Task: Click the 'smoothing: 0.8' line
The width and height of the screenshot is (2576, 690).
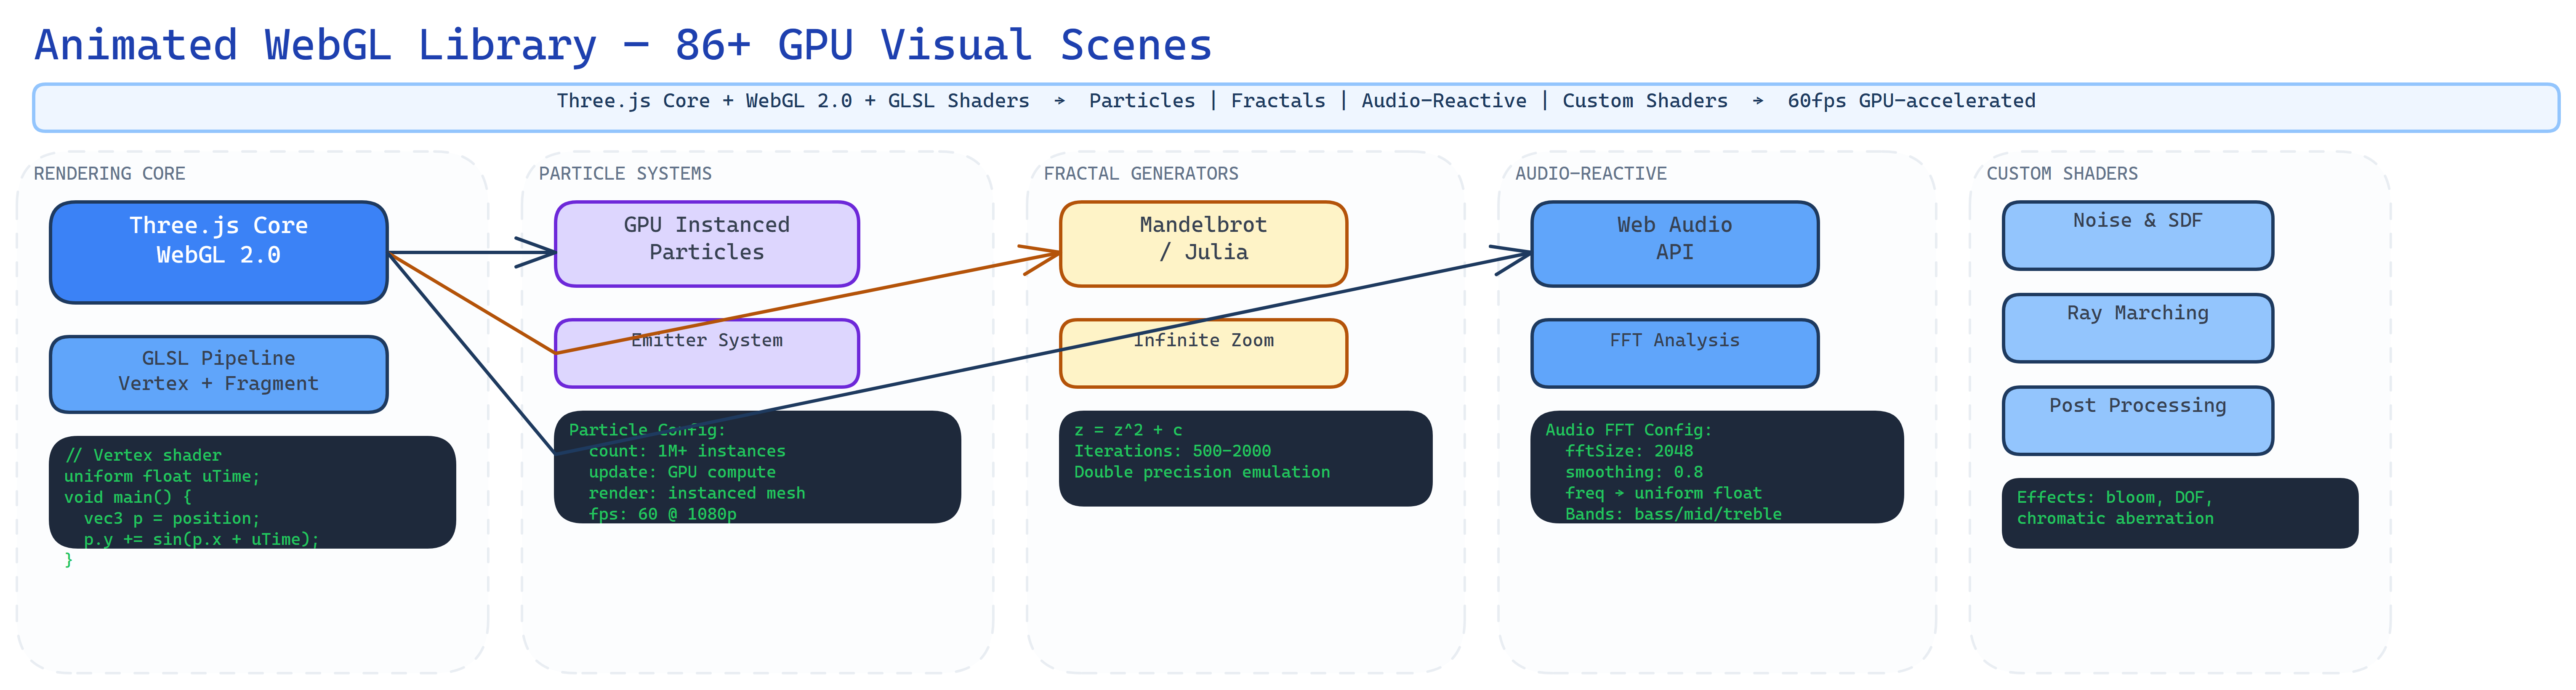Action: click(1634, 472)
